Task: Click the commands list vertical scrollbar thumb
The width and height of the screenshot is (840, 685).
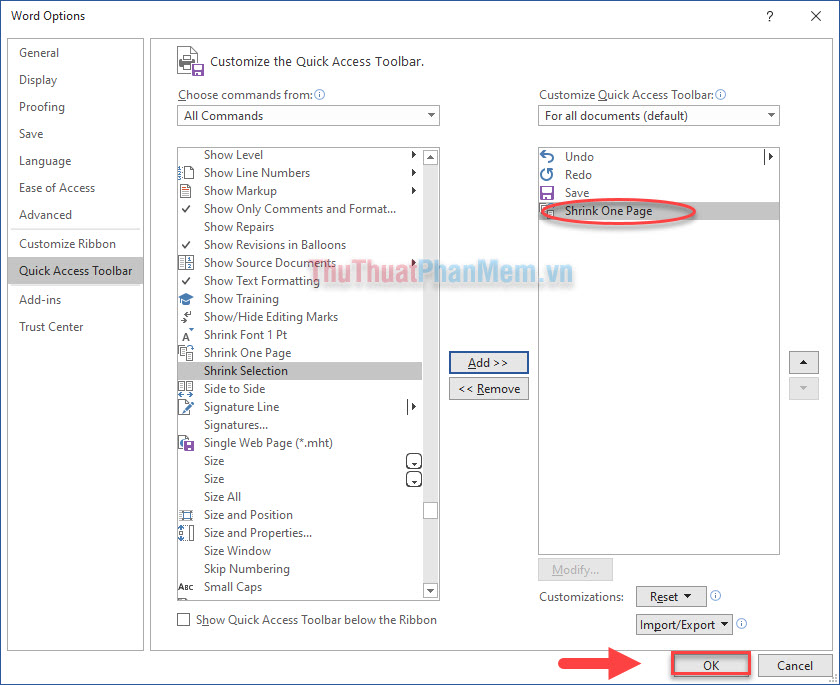Action: [430, 510]
